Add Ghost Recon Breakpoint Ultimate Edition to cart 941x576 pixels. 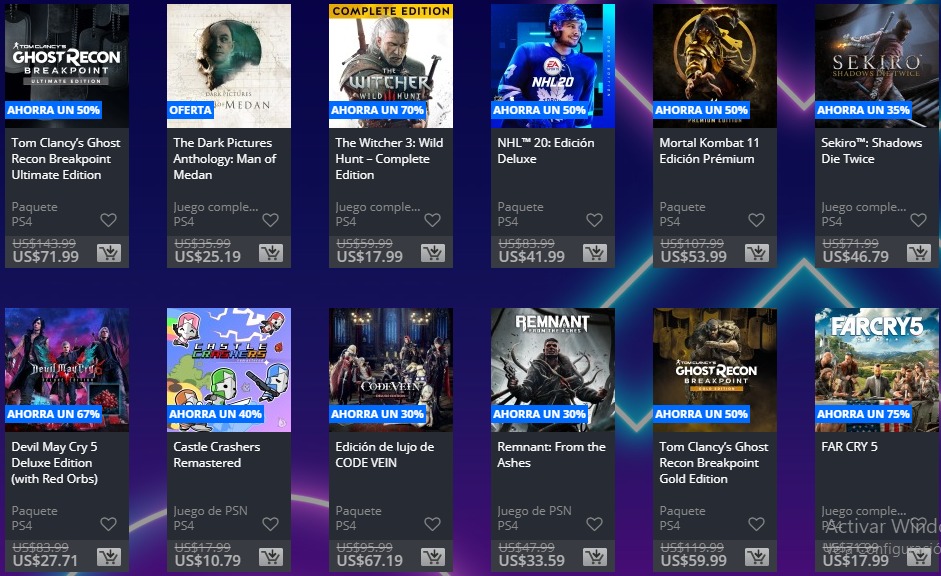tap(109, 253)
